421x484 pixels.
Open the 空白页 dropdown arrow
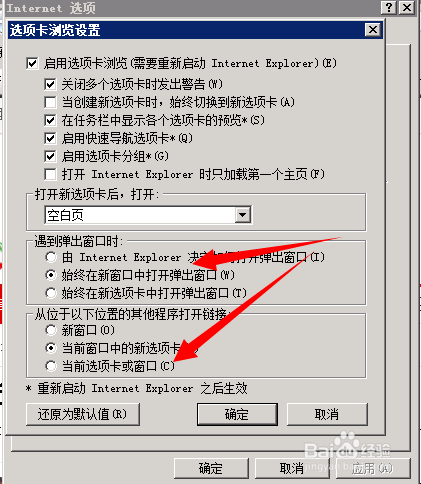(243, 215)
